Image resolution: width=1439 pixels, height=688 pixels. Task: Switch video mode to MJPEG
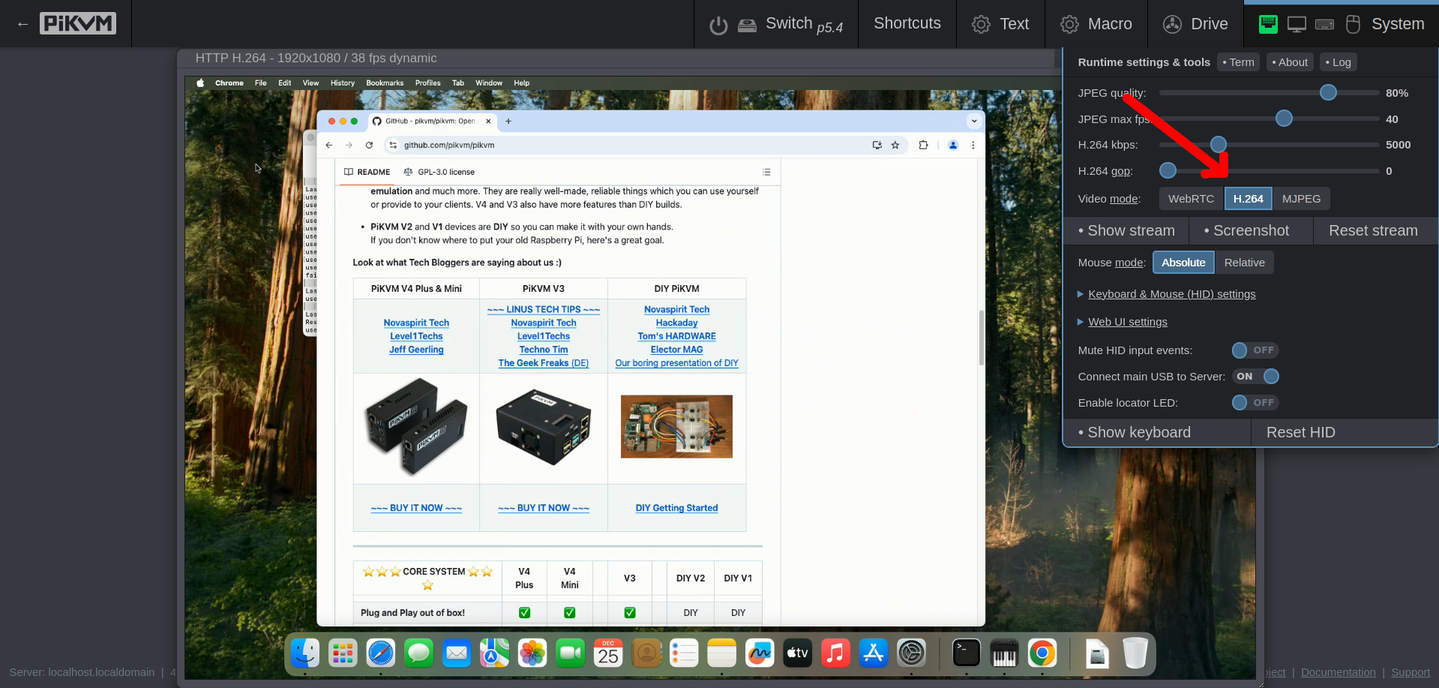pyautogui.click(x=1301, y=198)
